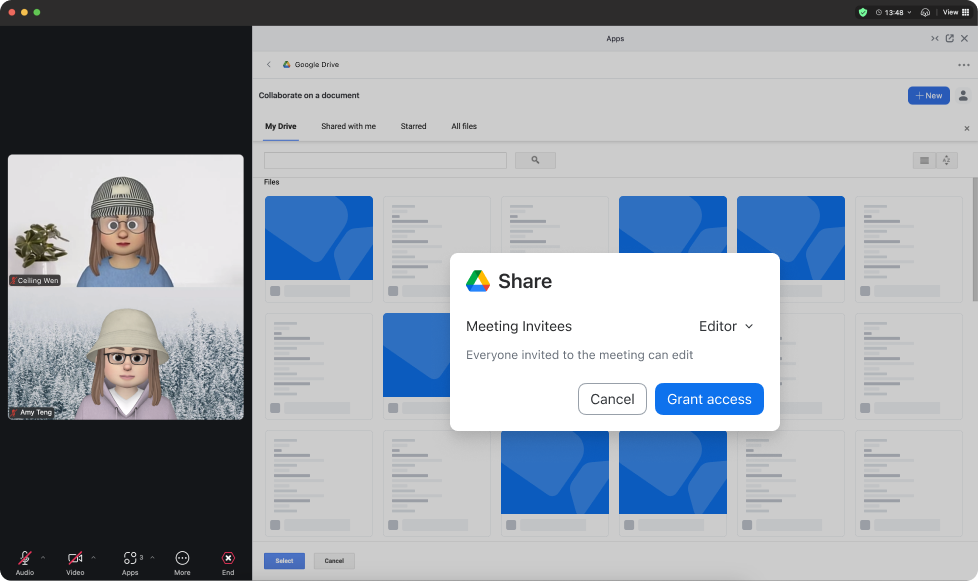The height and width of the screenshot is (581, 978).
Task: Unmute the microphone with the Audio icon
Action: [x=24, y=558]
